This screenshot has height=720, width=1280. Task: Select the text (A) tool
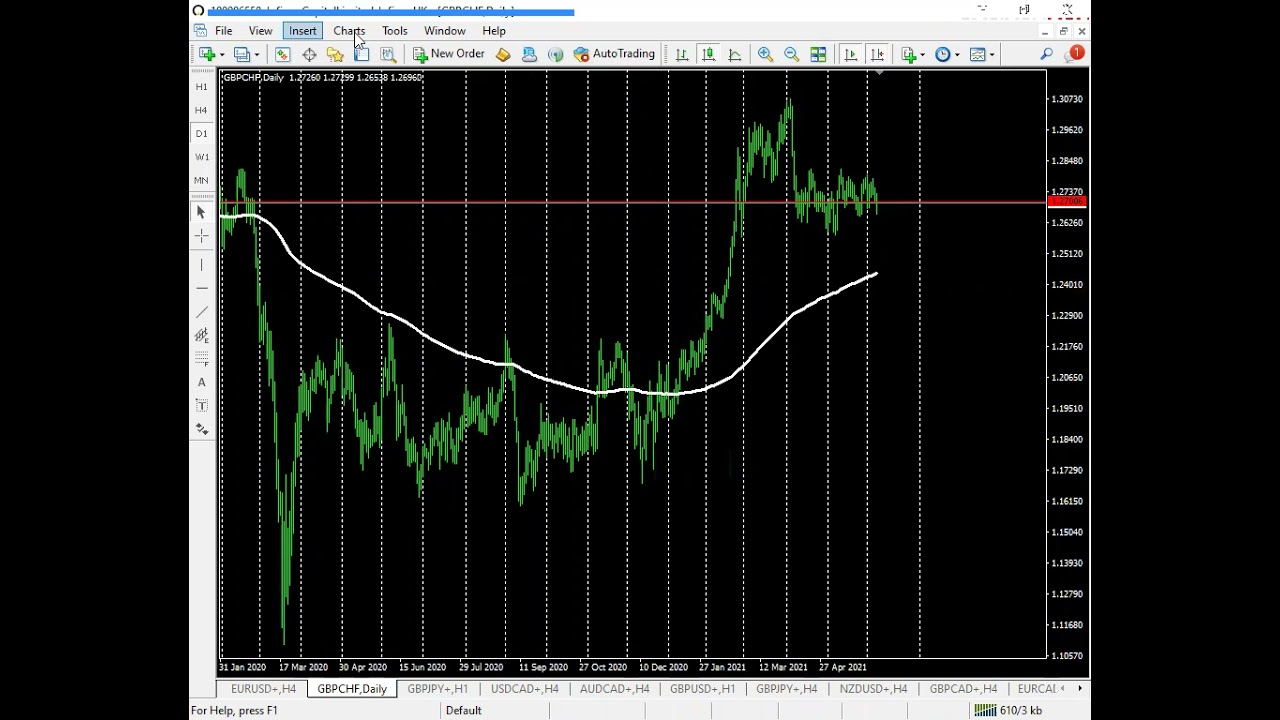coord(201,382)
